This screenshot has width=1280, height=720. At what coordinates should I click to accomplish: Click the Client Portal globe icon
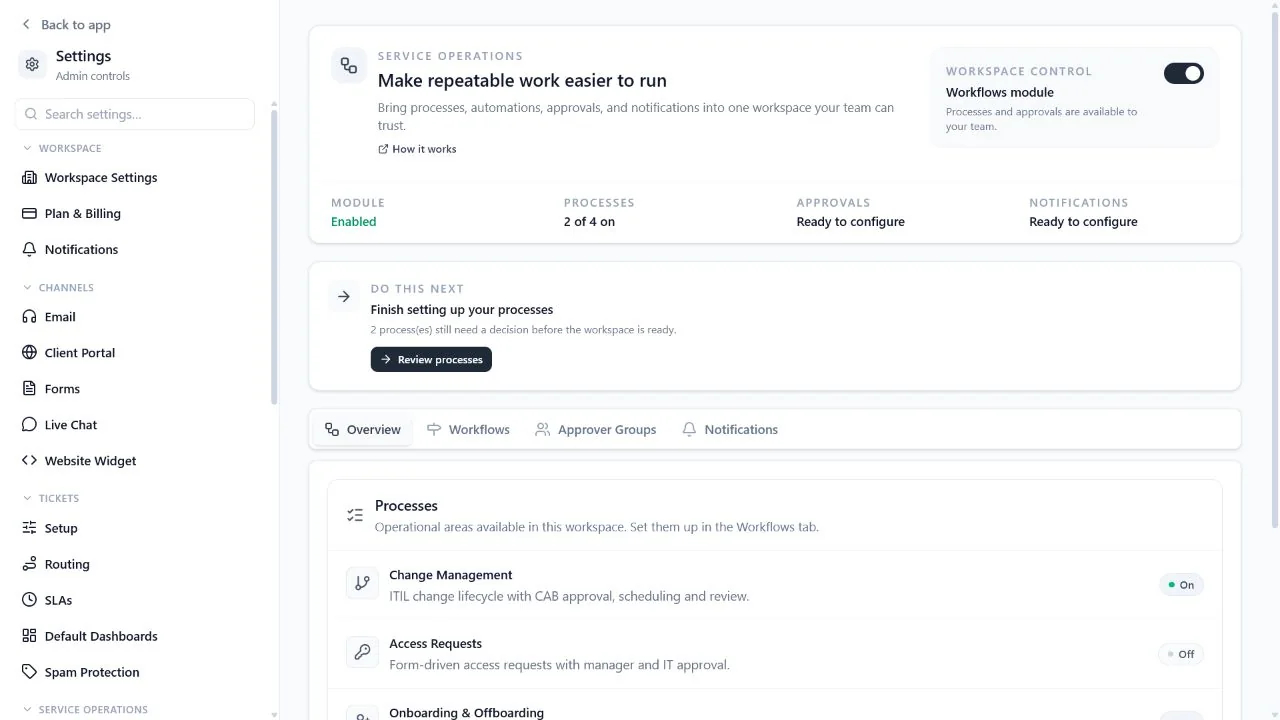(x=29, y=353)
